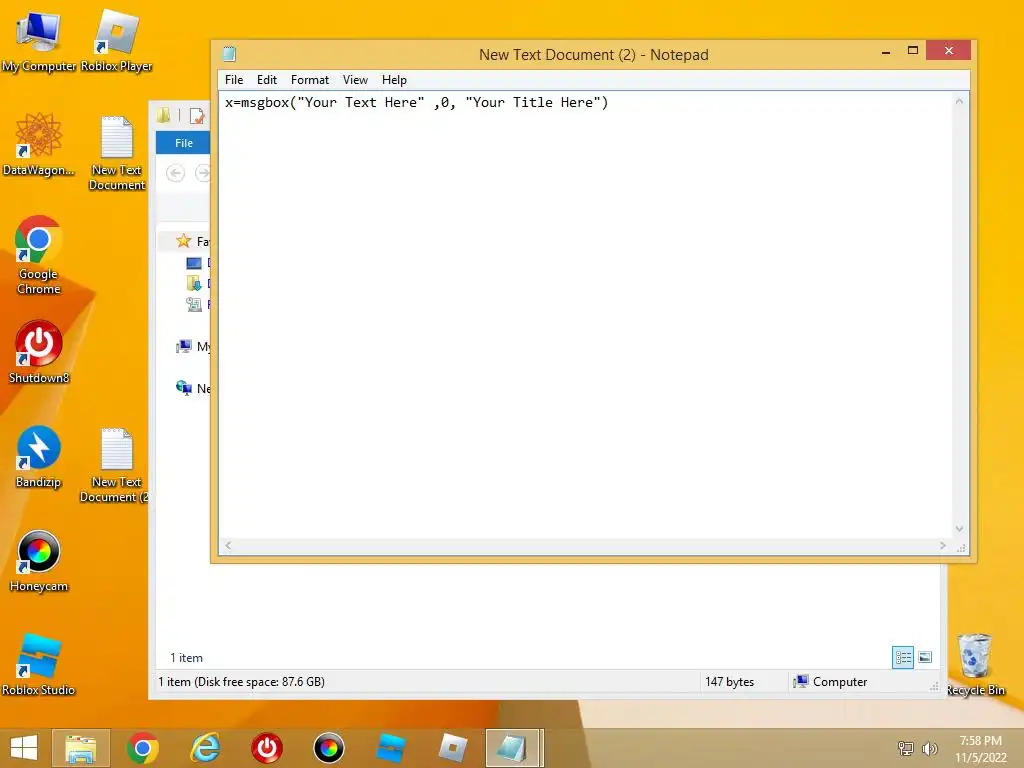Click the folder icon in Explorer title bar
Screen dimensions: 1024x768
163,116
